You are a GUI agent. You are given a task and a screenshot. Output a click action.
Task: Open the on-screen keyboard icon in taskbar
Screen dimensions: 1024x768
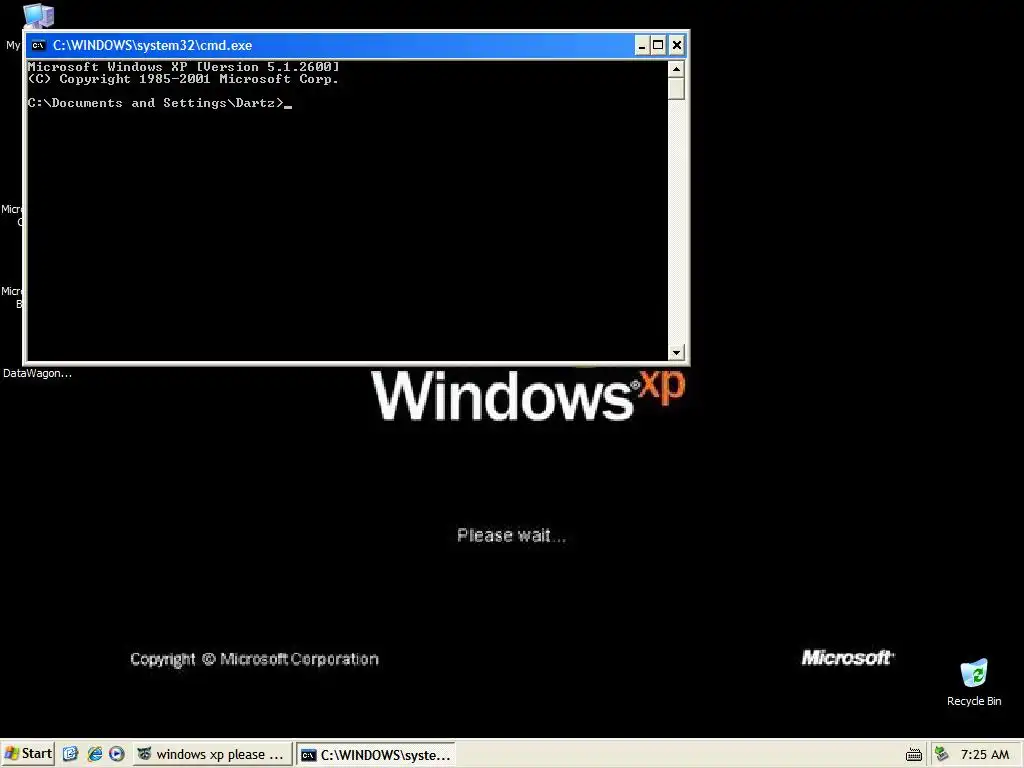coord(914,755)
